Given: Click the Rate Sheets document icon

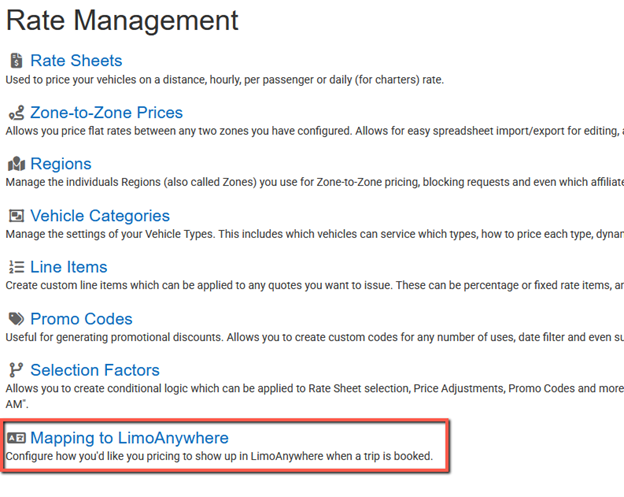Looking at the screenshot, I should [x=16, y=61].
